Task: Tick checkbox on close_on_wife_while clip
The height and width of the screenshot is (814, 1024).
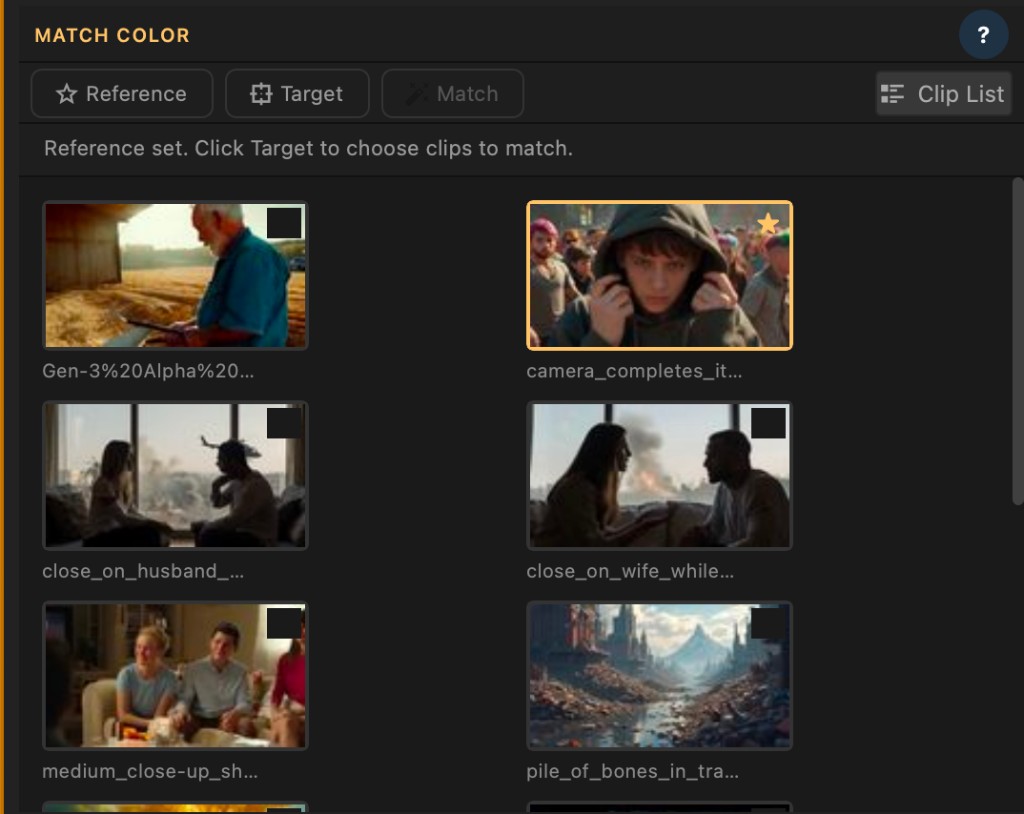Action: coord(768,423)
